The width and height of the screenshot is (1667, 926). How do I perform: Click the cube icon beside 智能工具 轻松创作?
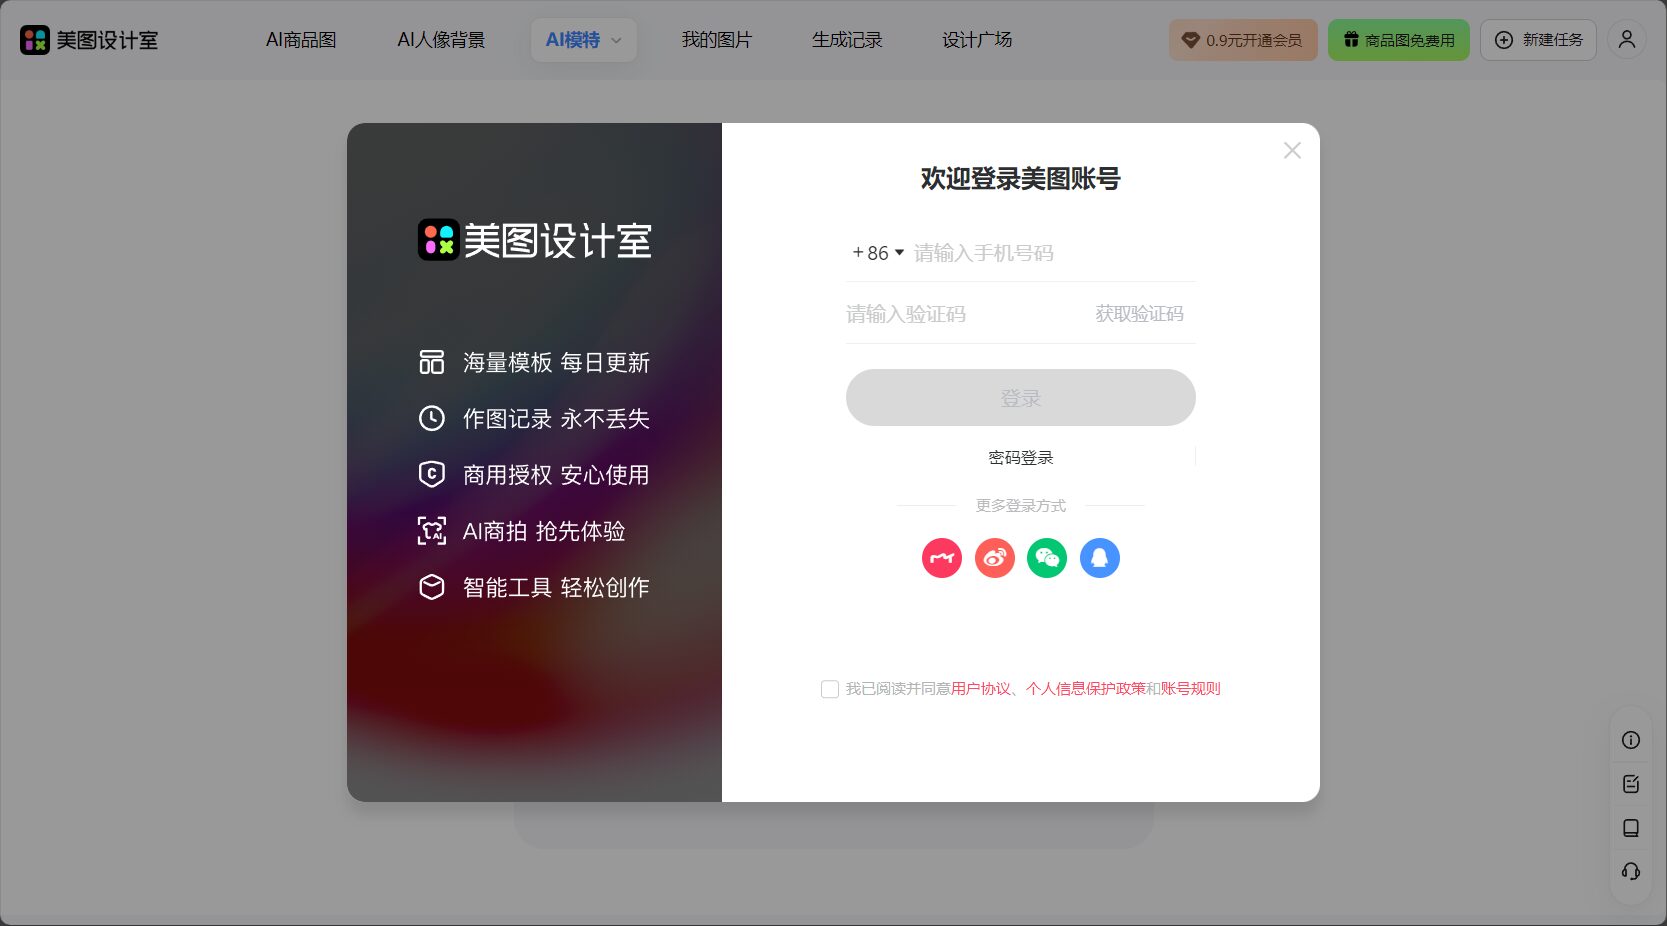[431, 587]
